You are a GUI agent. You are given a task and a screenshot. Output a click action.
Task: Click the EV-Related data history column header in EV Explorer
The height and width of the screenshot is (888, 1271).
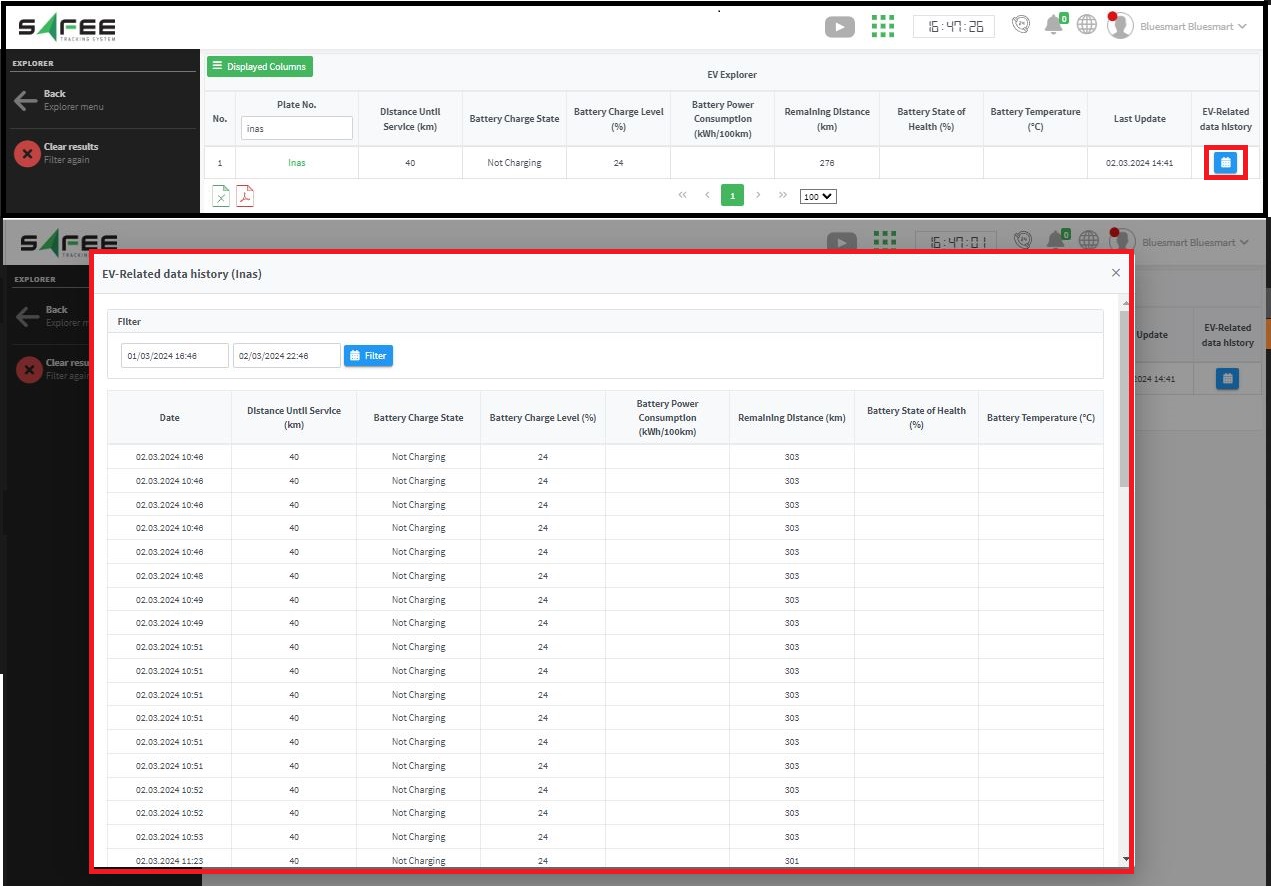pos(1225,119)
